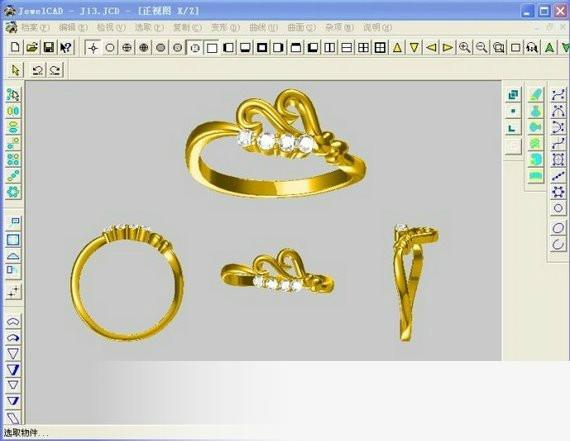Viewport: 570px width, 441px height.
Task: Select the left-half black view icon
Action: click(228, 48)
